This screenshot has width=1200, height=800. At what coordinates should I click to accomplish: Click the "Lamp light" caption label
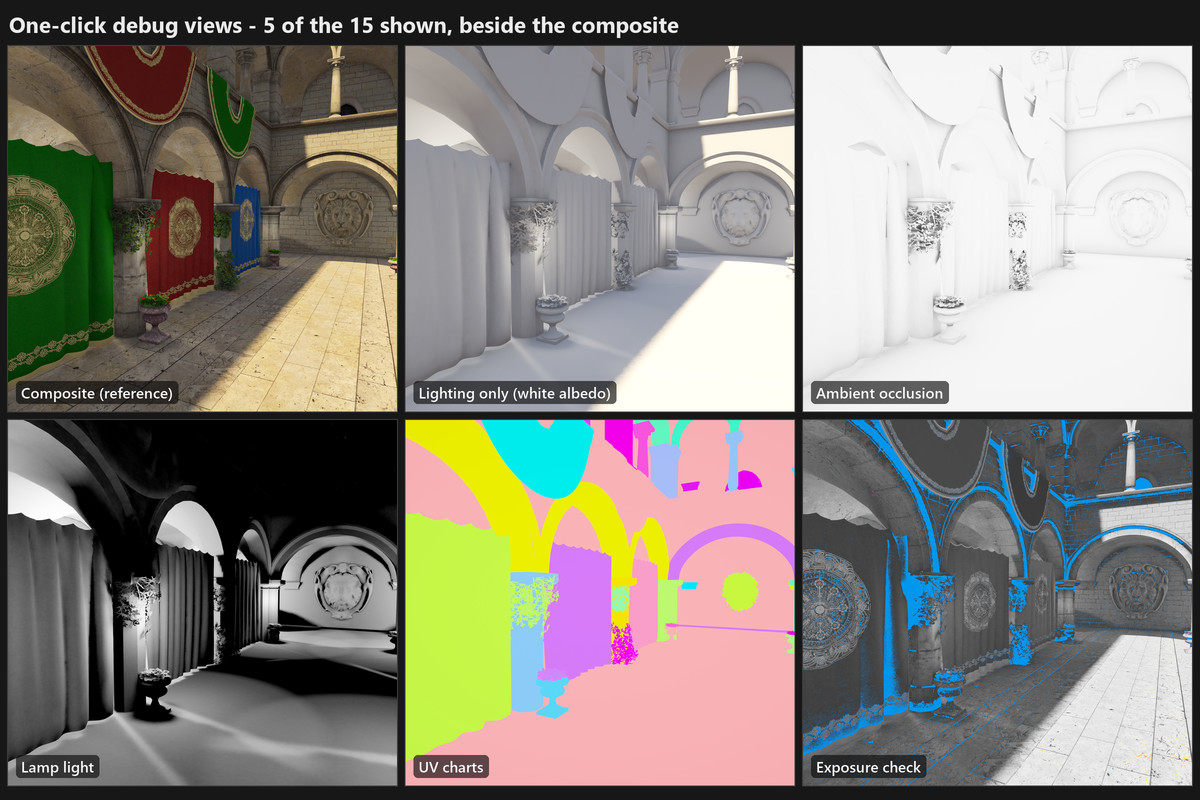tap(57, 768)
